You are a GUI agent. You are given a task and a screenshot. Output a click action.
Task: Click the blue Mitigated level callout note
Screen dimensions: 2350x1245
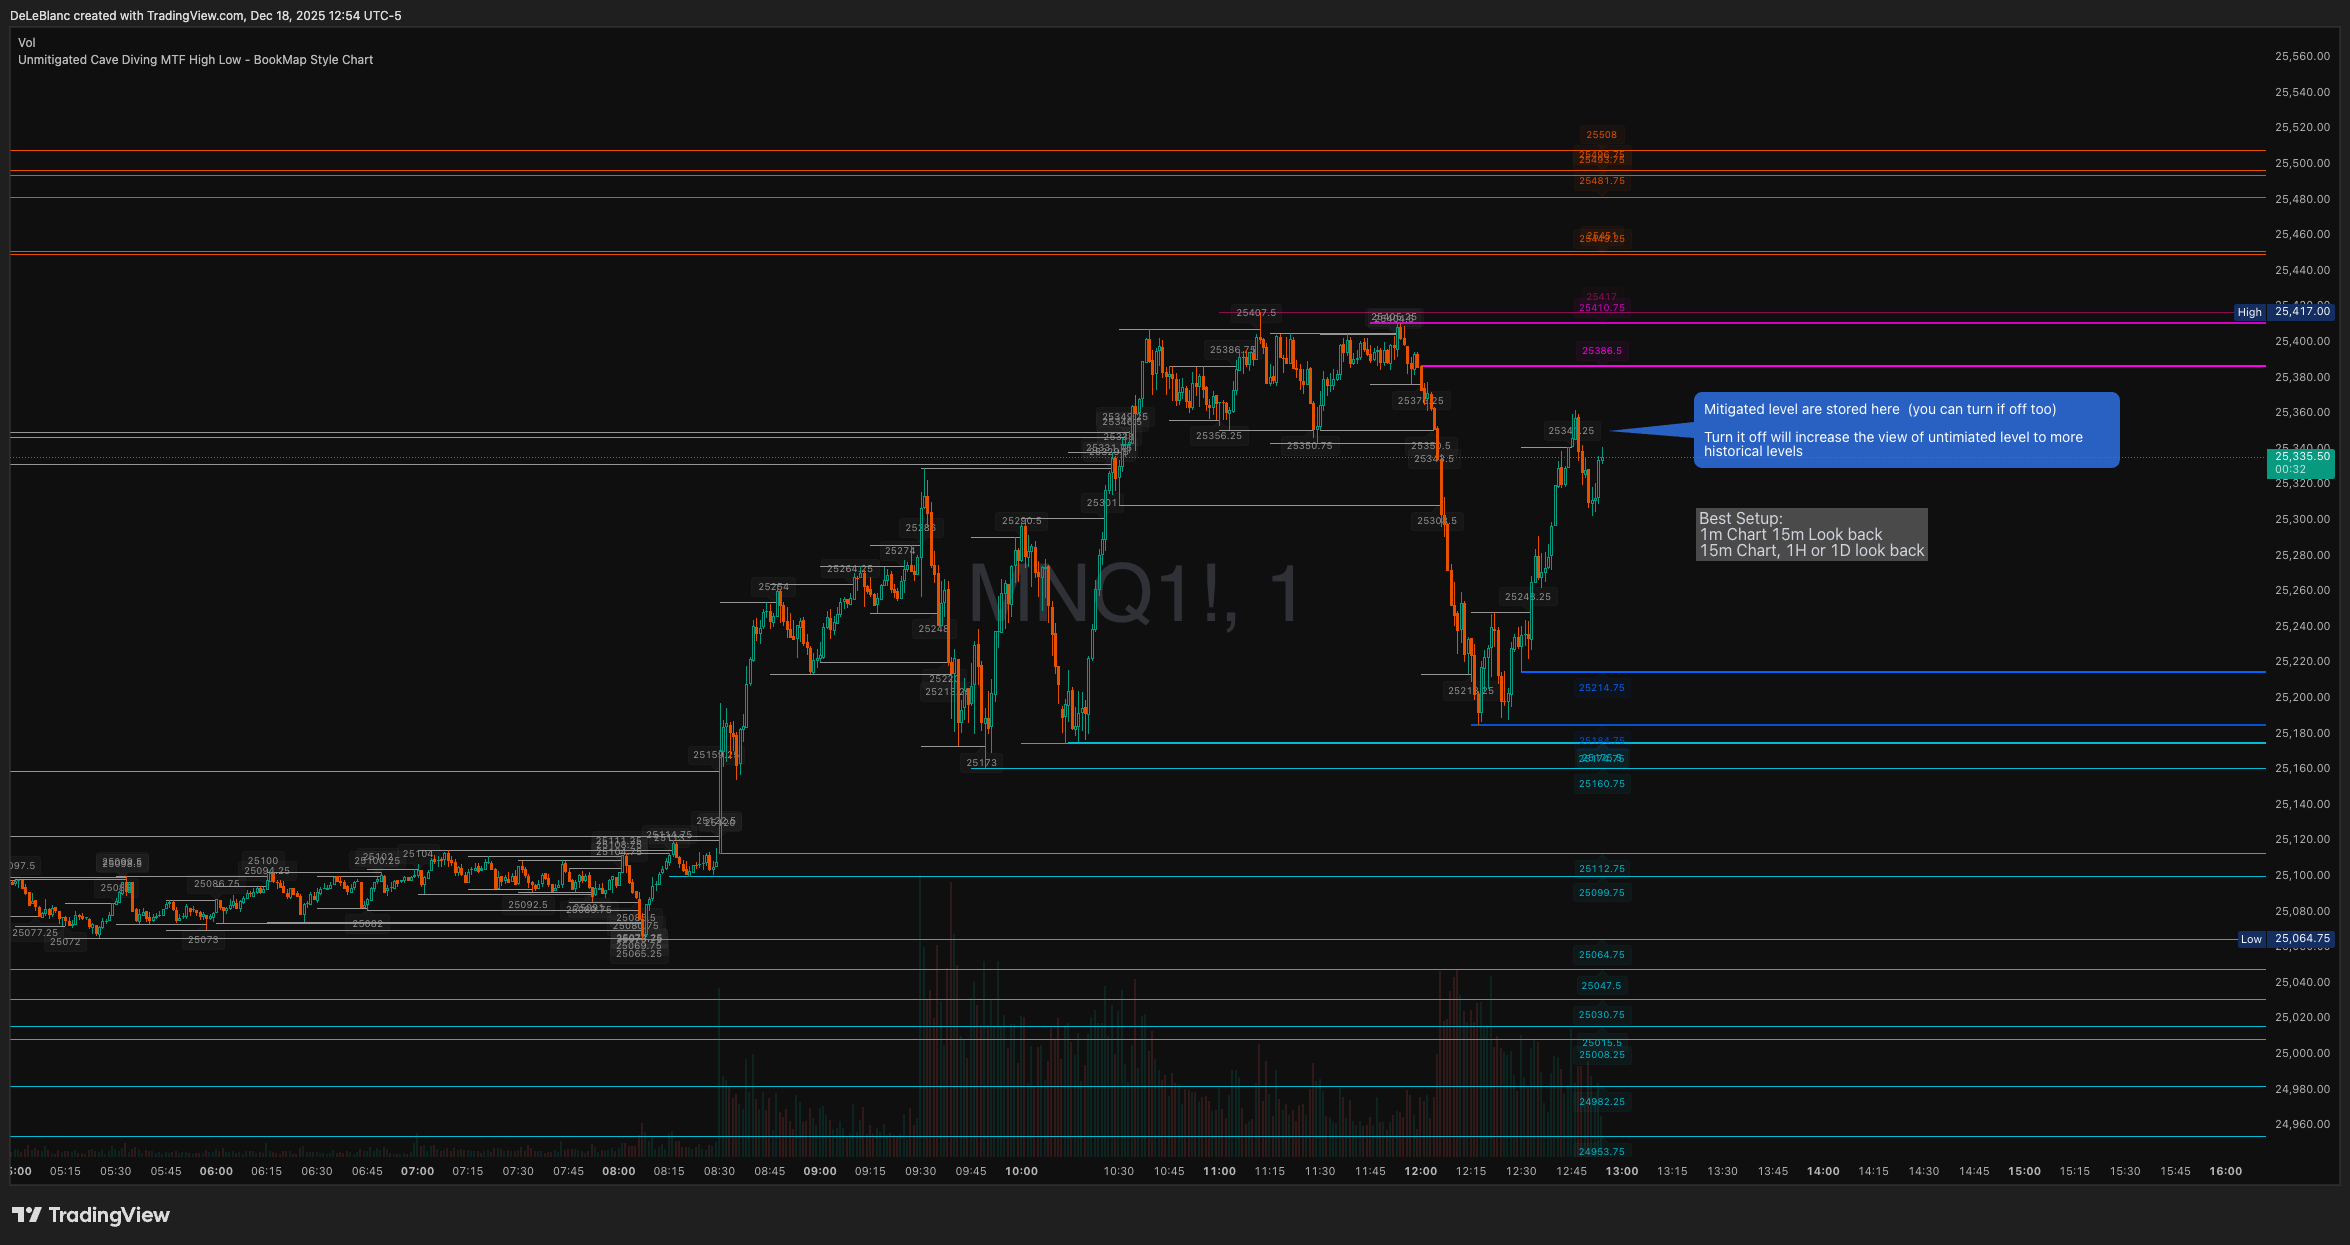pyautogui.click(x=1906, y=430)
